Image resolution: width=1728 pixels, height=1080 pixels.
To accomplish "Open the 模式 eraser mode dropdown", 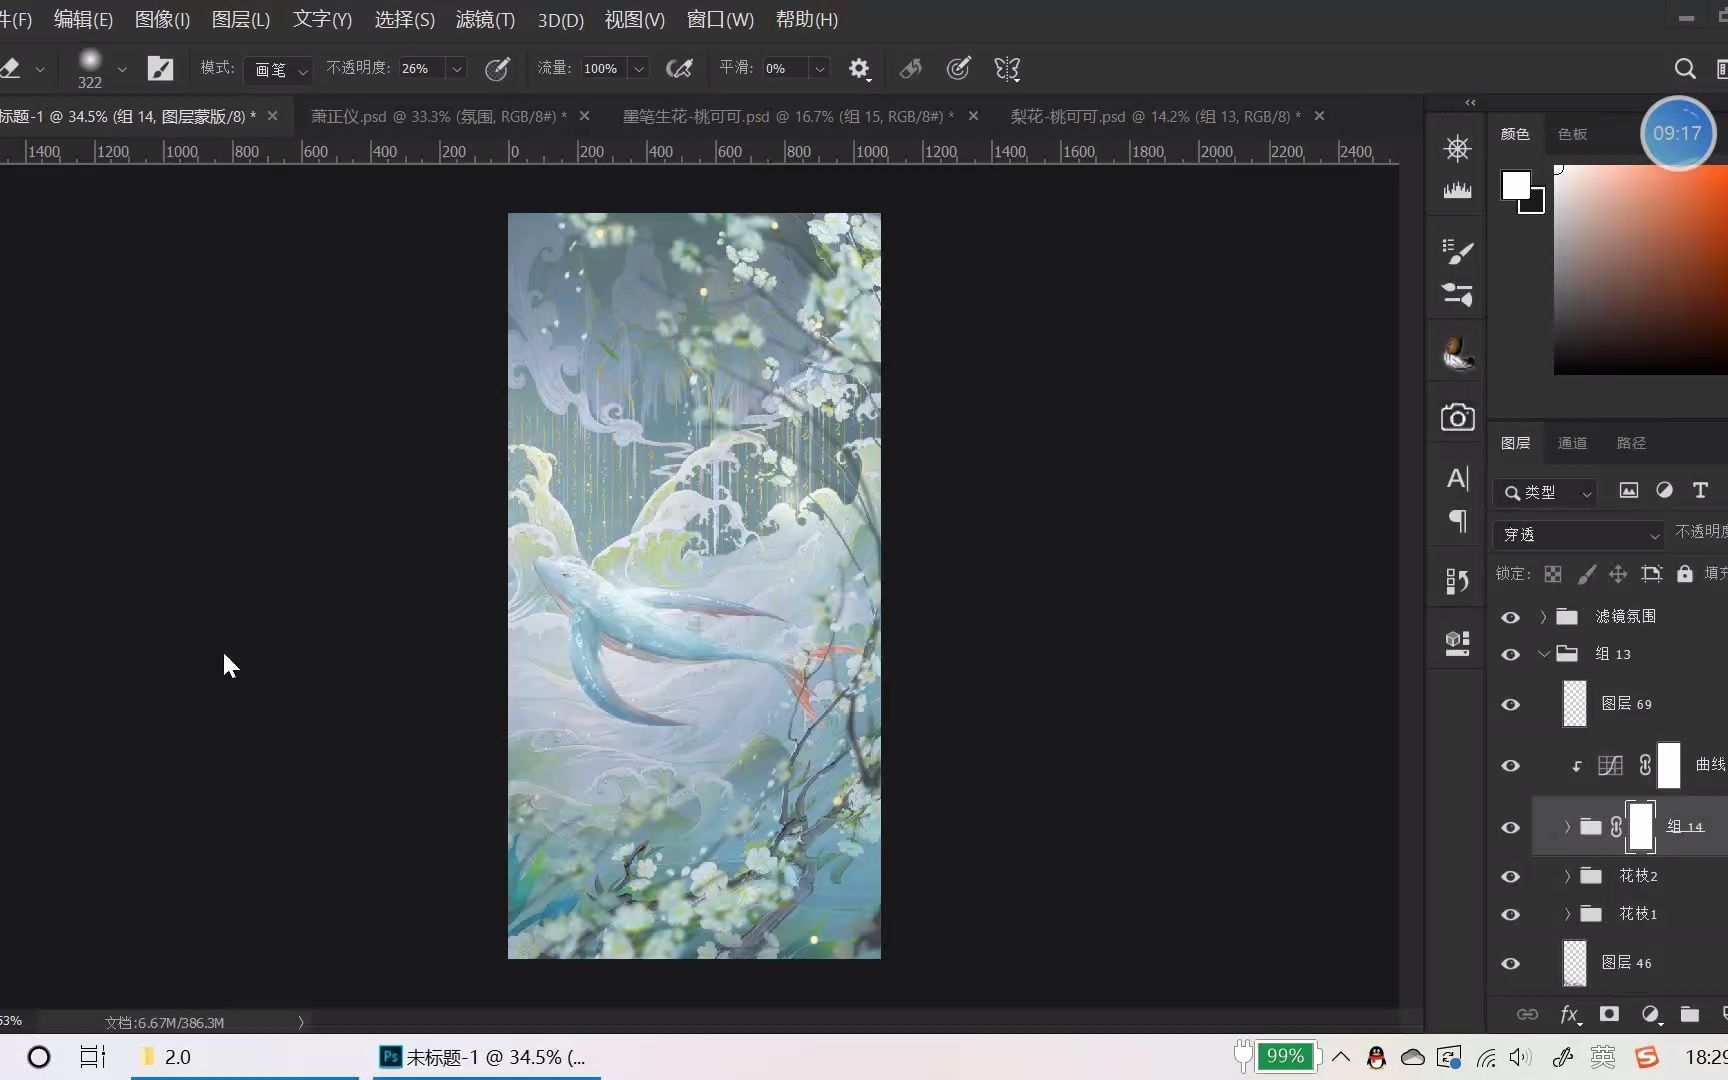I will (279, 69).
